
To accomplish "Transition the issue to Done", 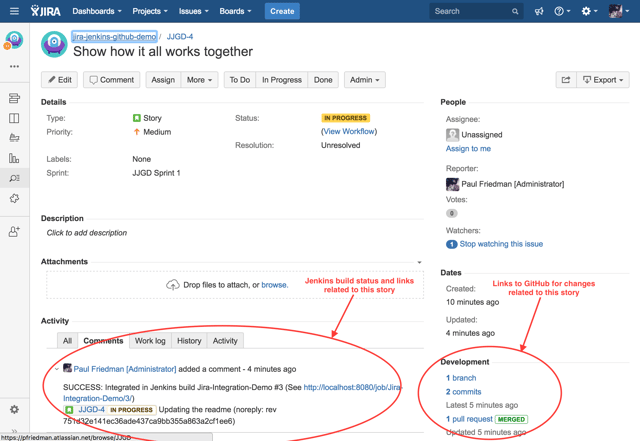I will [323, 80].
